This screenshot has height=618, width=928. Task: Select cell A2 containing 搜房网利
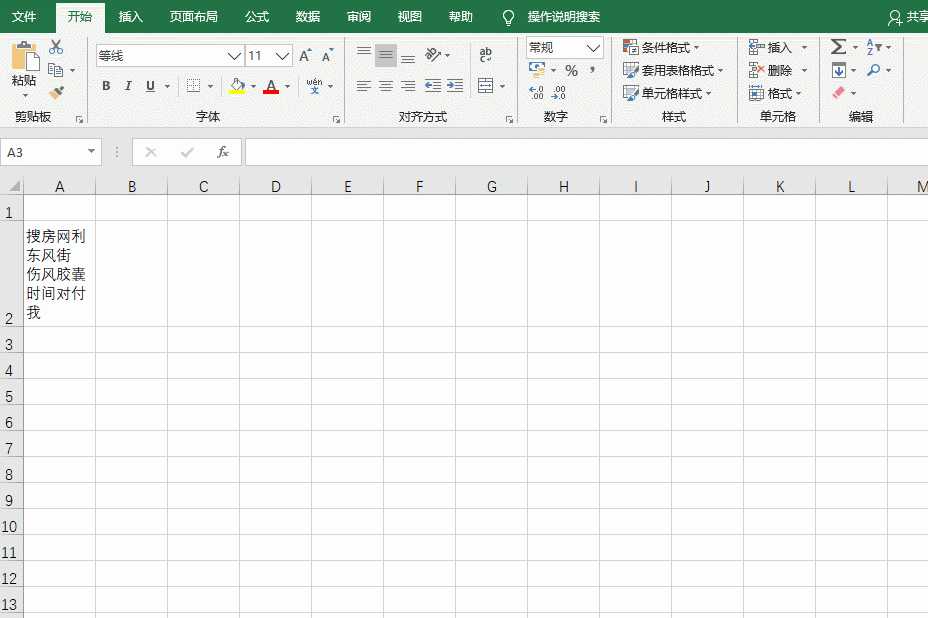click(x=59, y=273)
